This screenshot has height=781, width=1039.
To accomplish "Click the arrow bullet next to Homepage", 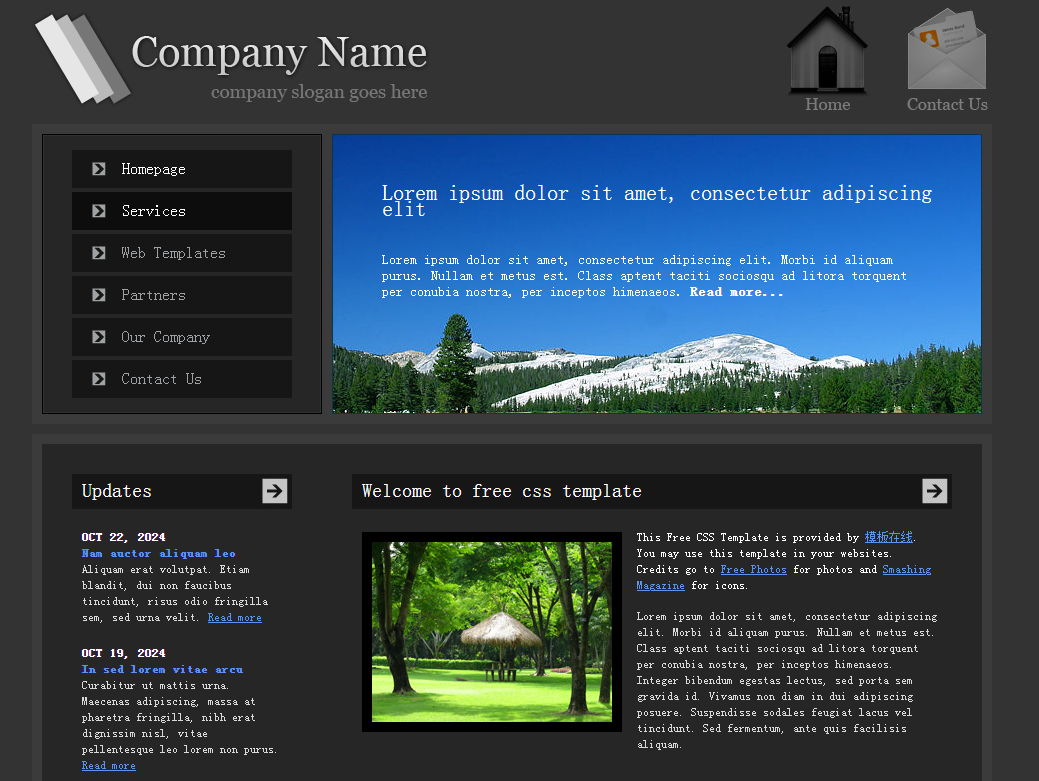I will [x=99, y=169].
